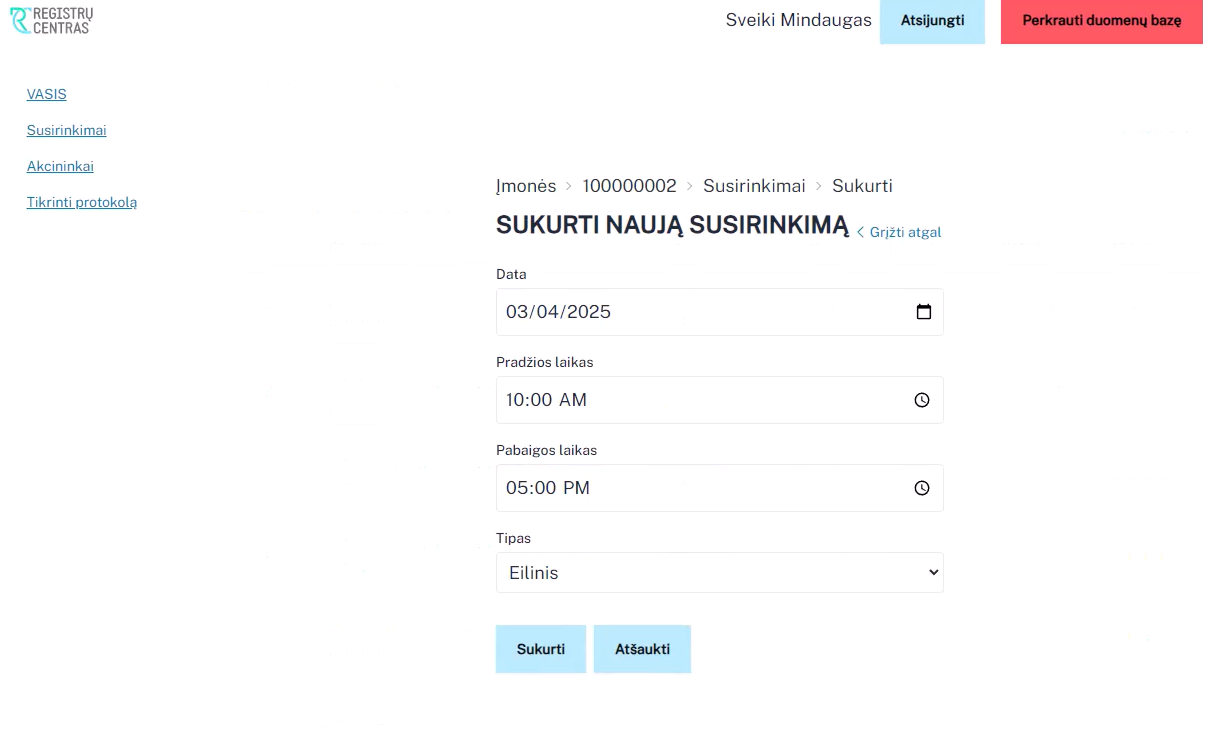Image resolution: width=1207 pixels, height=736 pixels.
Task: Open Tikrinti protokolą sidebar link
Action: point(82,202)
